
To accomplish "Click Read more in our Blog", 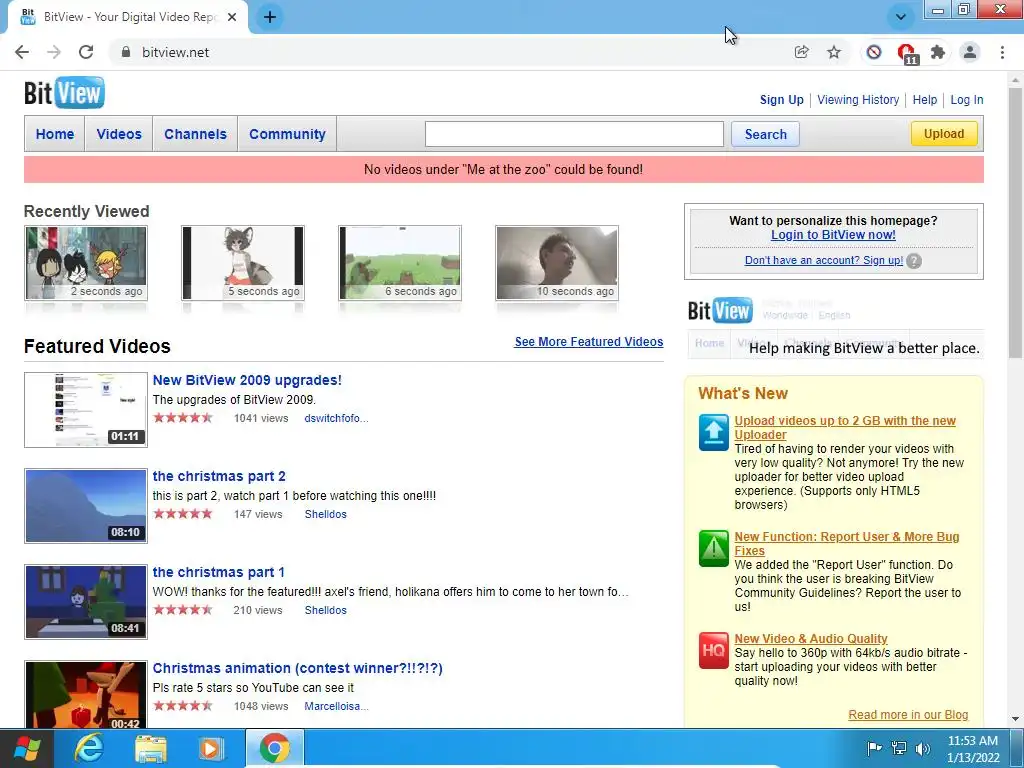I will (908, 714).
